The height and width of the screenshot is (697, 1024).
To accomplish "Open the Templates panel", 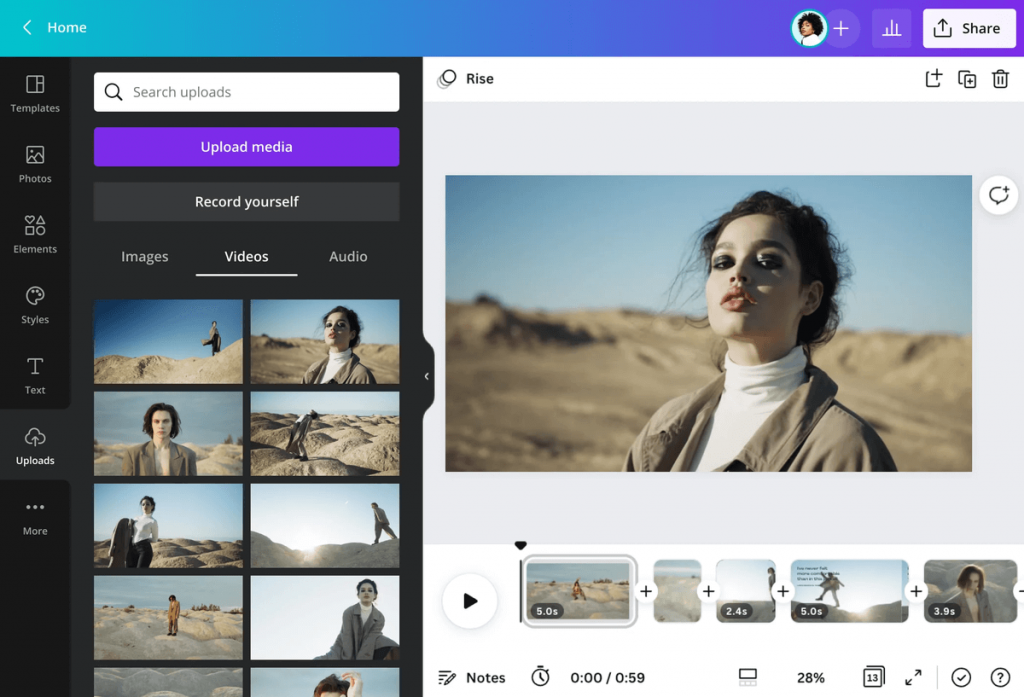I will pyautogui.click(x=35, y=92).
